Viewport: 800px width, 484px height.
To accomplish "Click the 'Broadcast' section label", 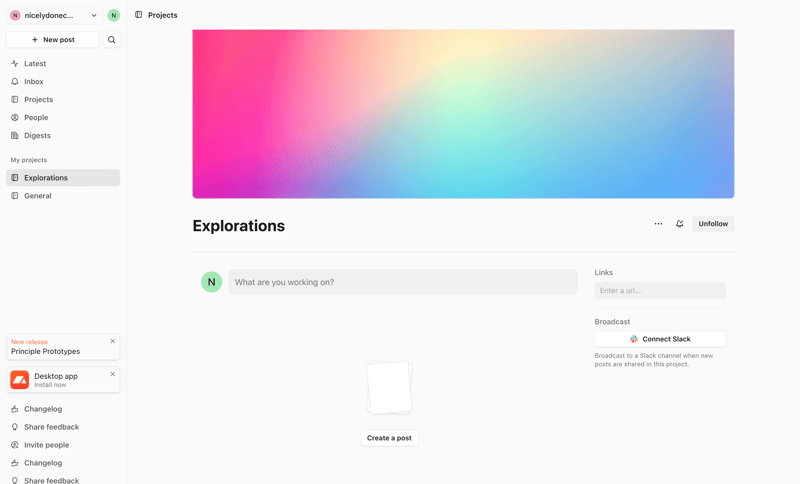I will point(612,322).
